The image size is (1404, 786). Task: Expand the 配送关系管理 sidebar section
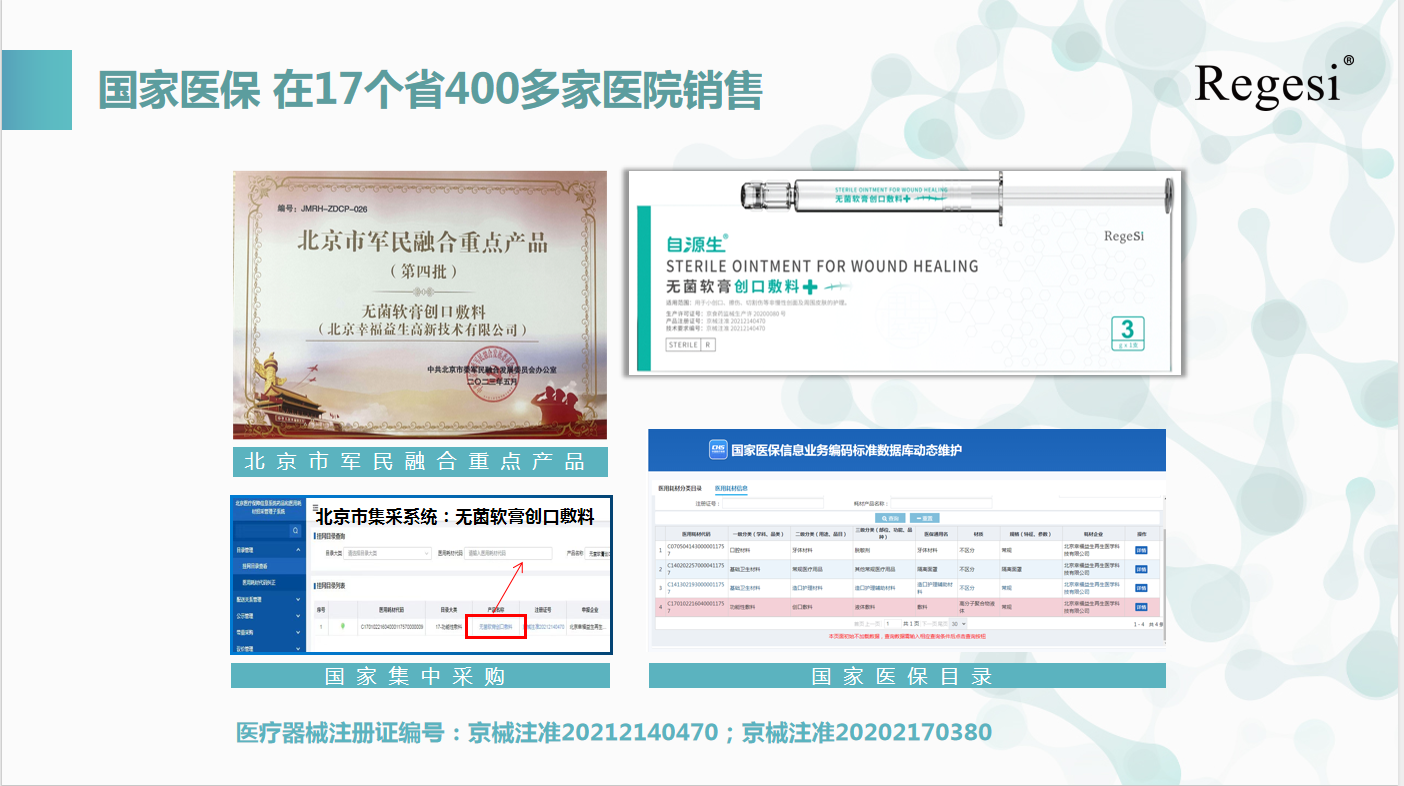coord(297,599)
